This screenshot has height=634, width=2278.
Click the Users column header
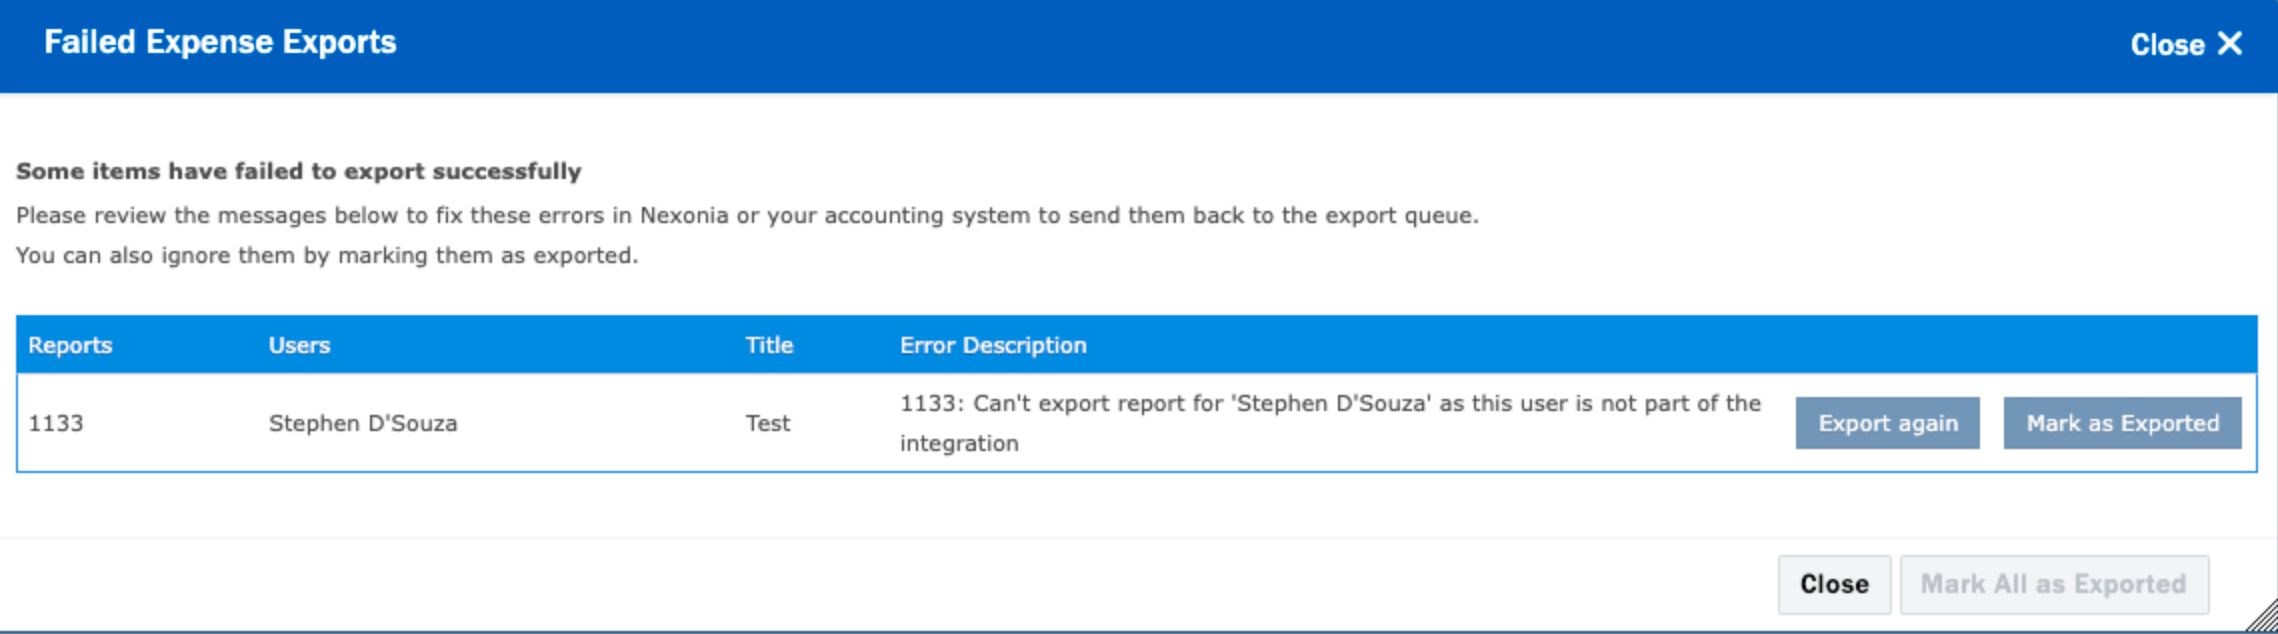click(x=299, y=345)
